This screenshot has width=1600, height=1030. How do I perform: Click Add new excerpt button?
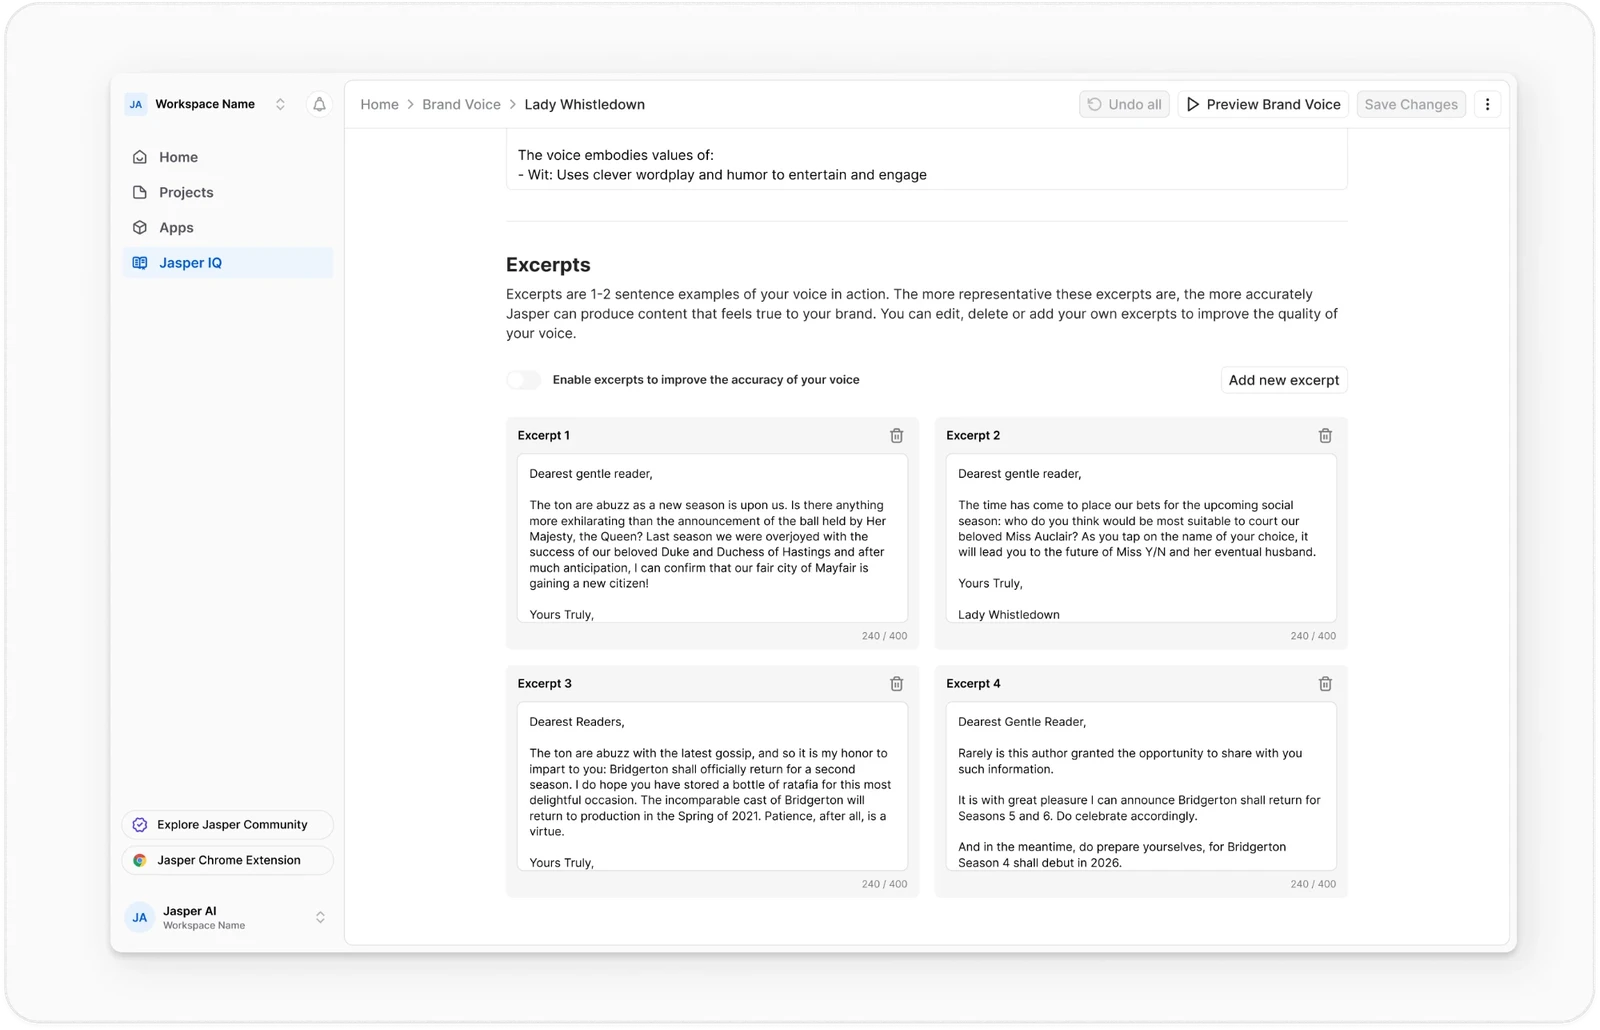click(1284, 380)
